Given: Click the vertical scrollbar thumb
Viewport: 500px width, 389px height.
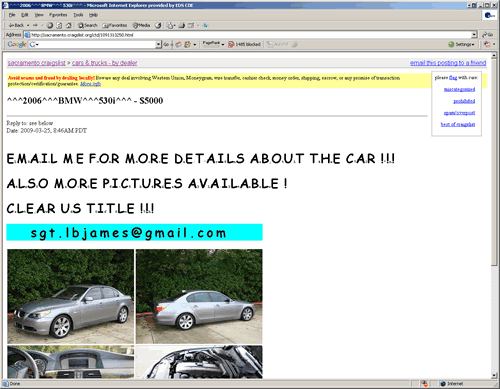Looking at the screenshot, I should (x=494, y=162).
